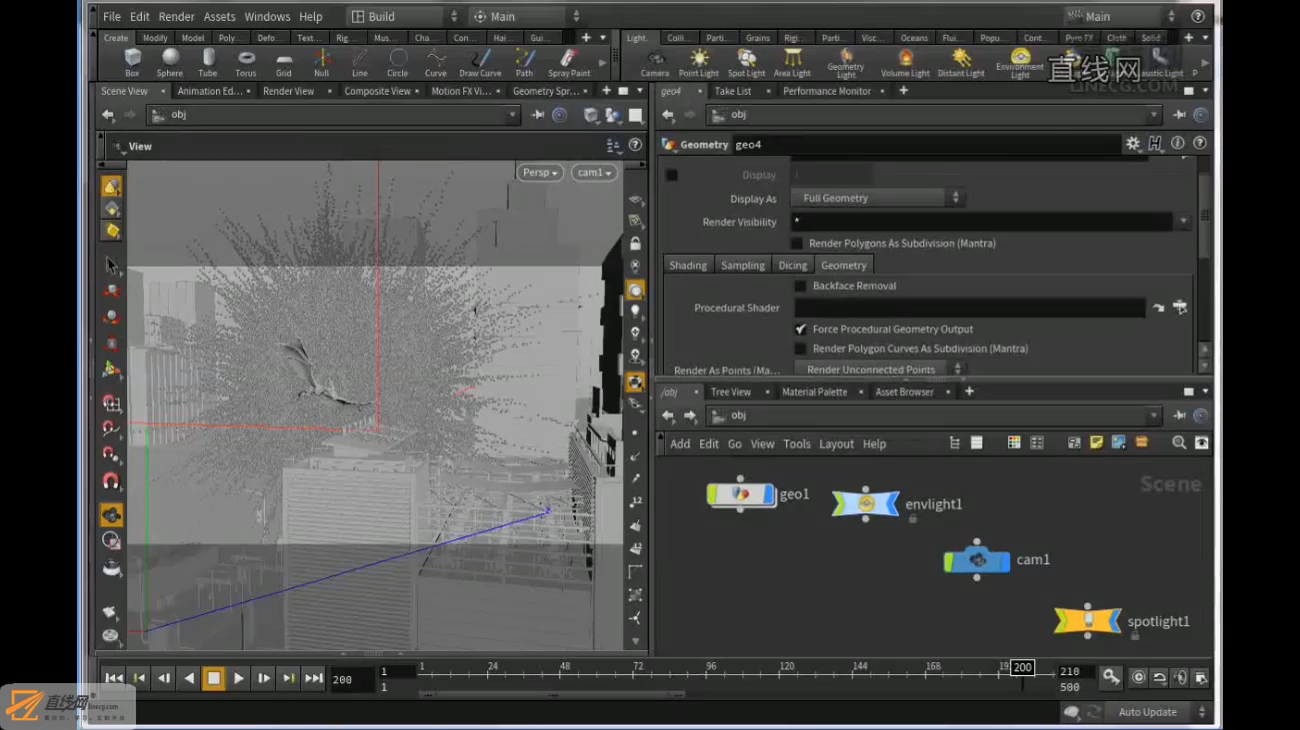1300x730 pixels.
Task: Click the Procedural Shader input field
Action: point(968,308)
